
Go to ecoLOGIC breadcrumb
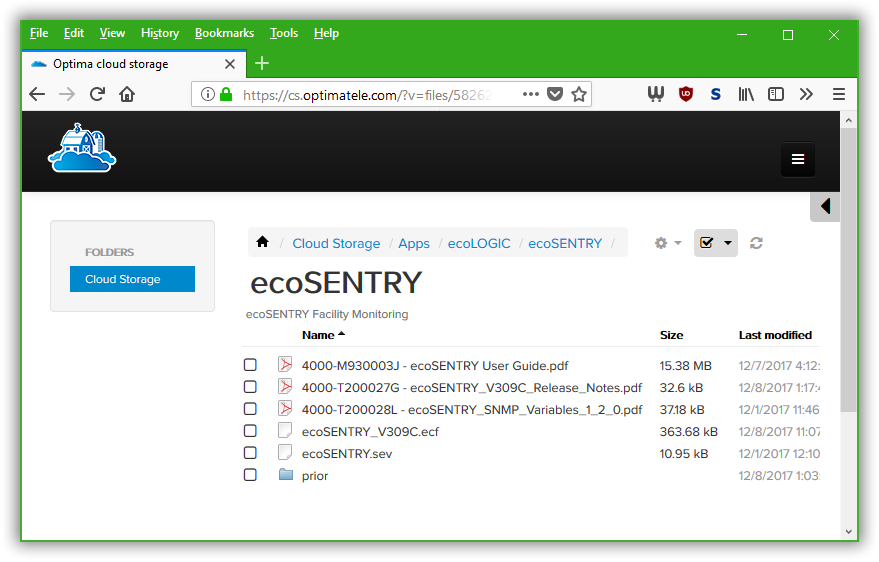pyautogui.click(x=479, y=243)
